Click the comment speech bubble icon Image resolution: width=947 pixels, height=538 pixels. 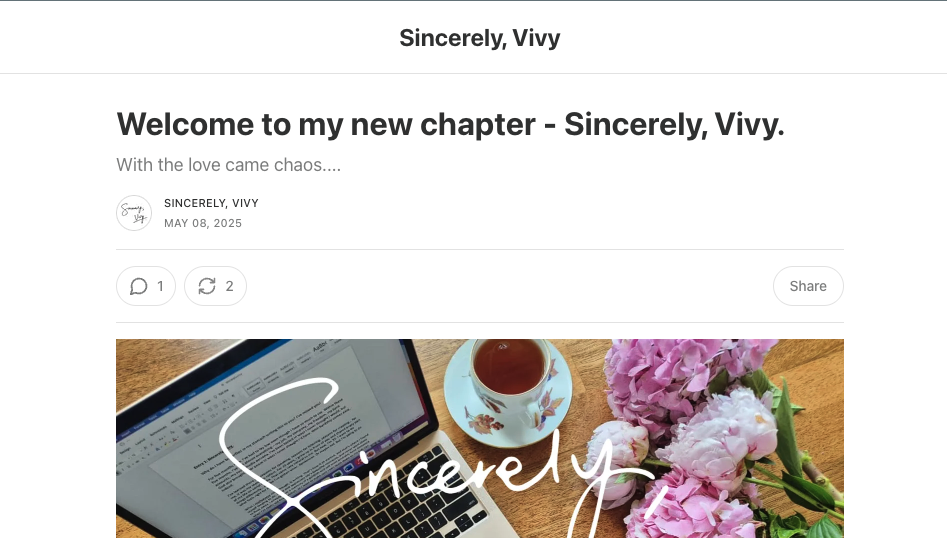tap(138, 286)
